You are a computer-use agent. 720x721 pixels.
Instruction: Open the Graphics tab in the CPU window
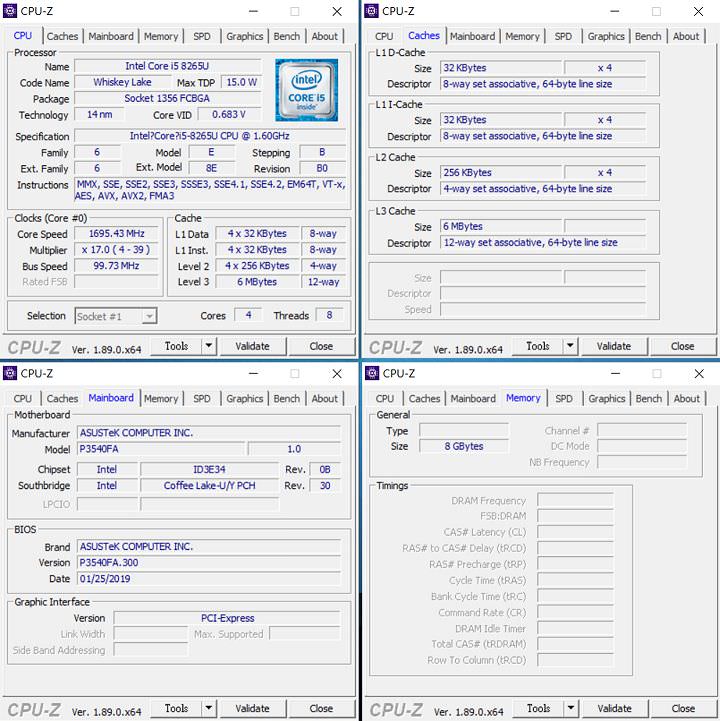click(245, 36)
